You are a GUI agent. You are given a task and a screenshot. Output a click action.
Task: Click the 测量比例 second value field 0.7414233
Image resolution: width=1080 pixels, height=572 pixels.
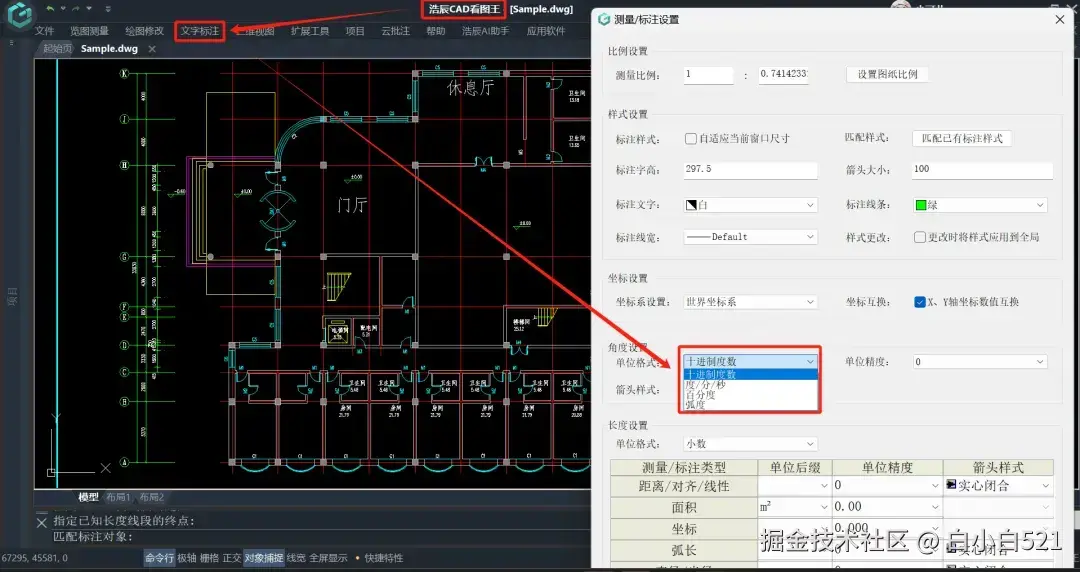[784, 74]
